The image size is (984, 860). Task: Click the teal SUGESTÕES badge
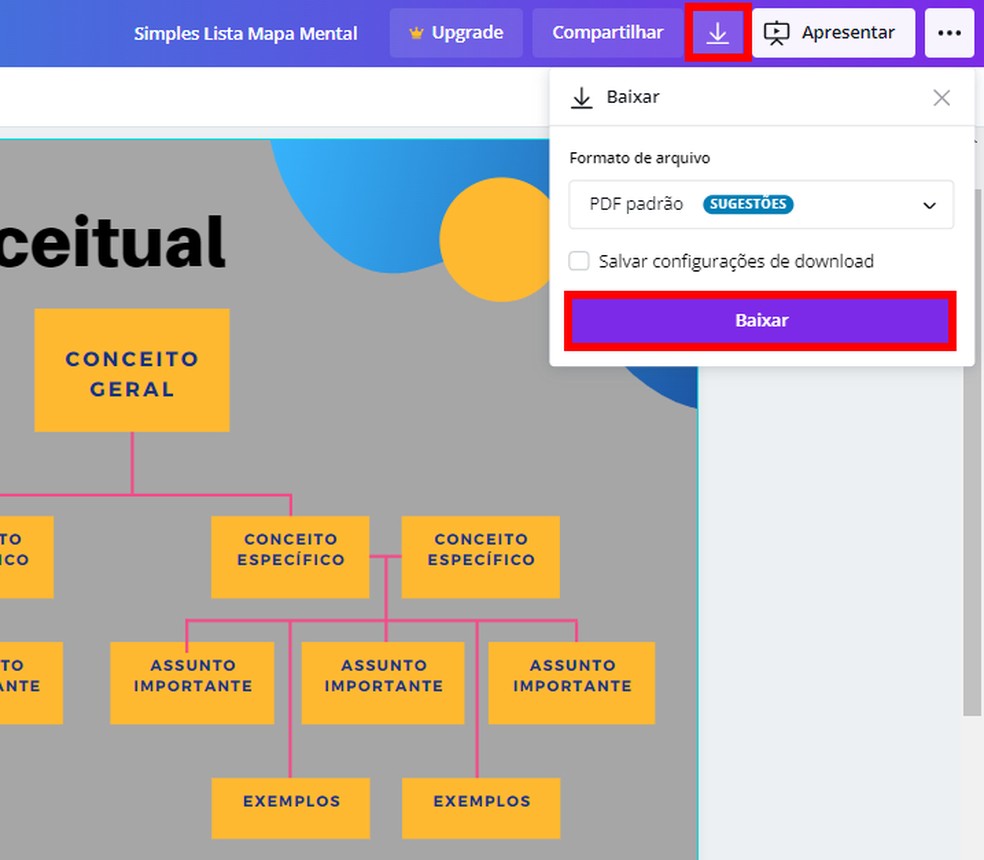pos(748,204)
